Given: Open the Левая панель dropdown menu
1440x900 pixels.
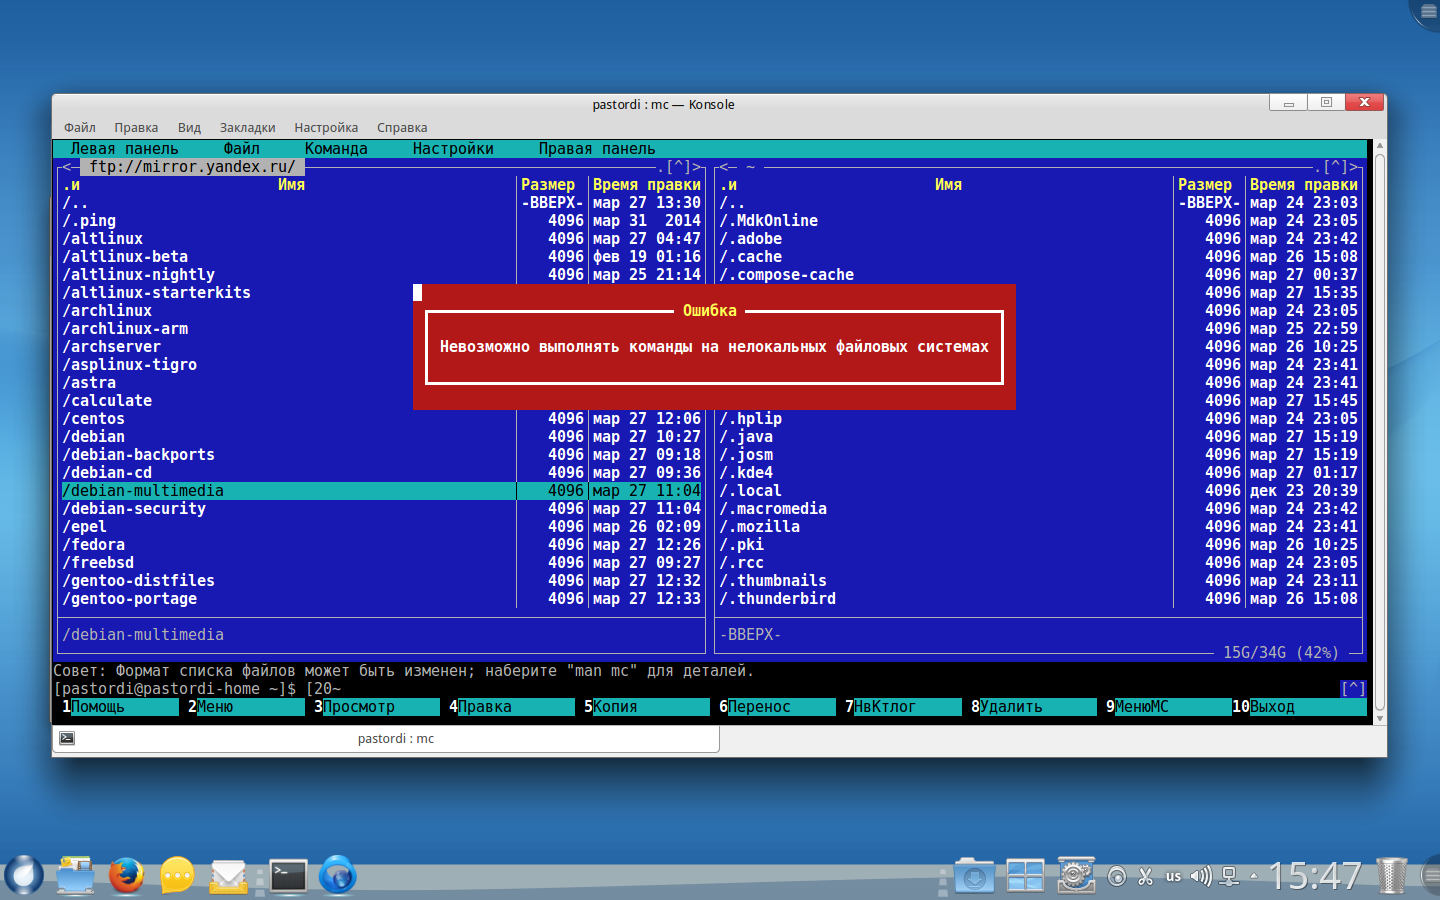Looking at the screenshot, I should click(x=124, y=149).
